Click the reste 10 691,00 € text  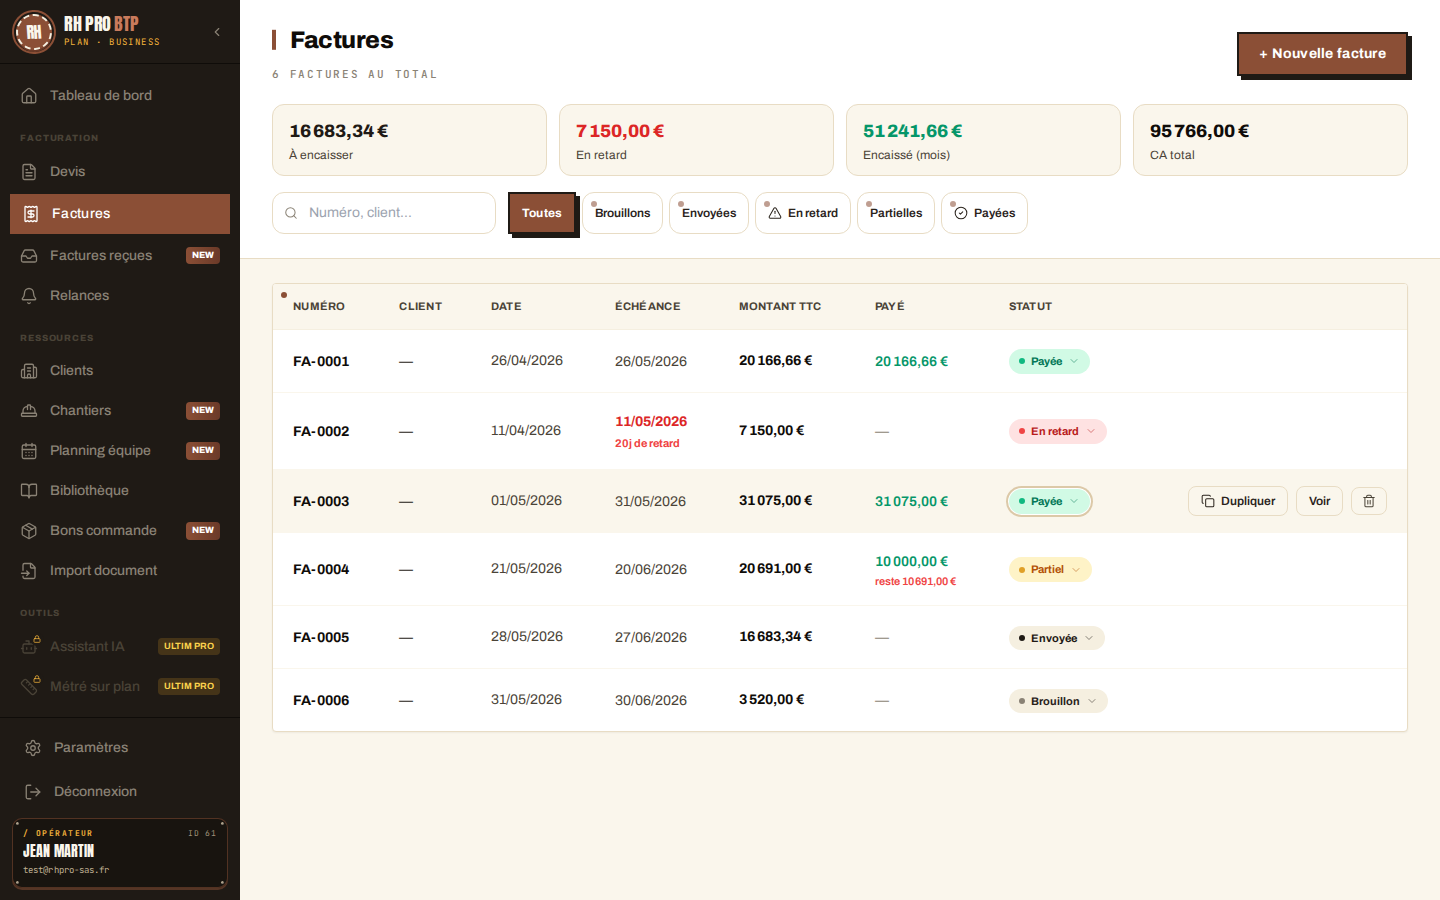tap(915, 582)
